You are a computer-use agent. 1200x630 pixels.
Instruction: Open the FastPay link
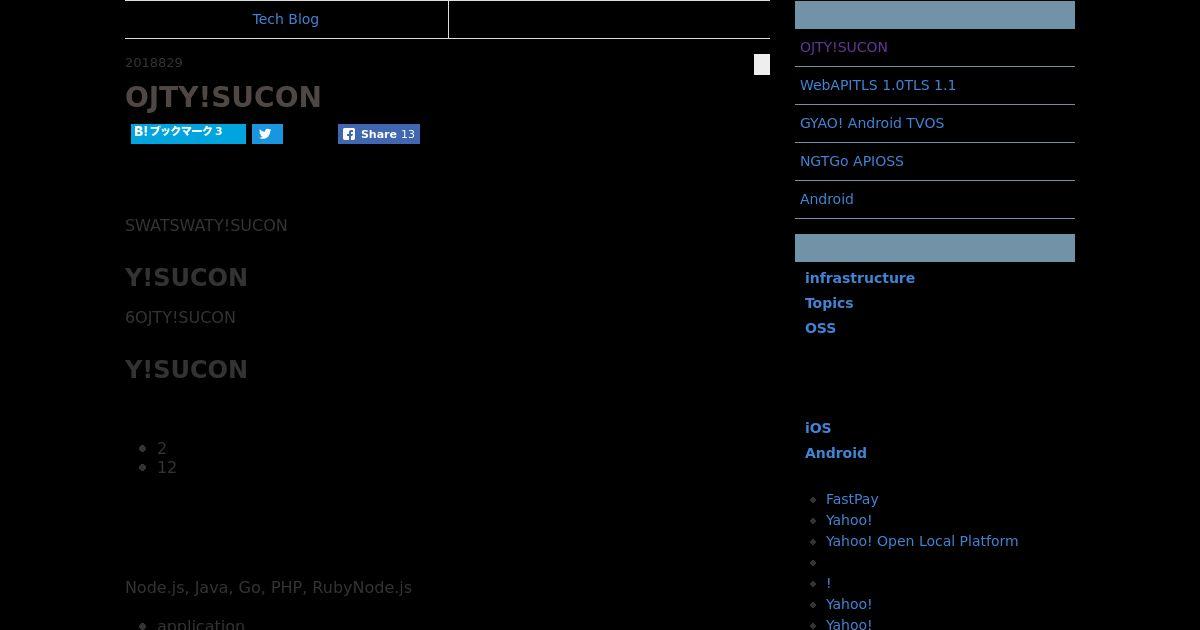pyautogui.click(x=852, y=499)
